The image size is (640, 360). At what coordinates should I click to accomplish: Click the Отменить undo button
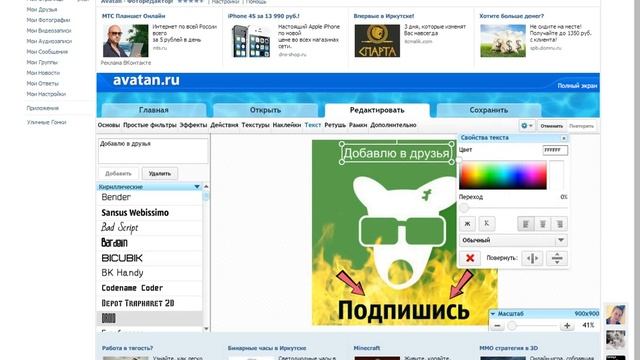551,126
